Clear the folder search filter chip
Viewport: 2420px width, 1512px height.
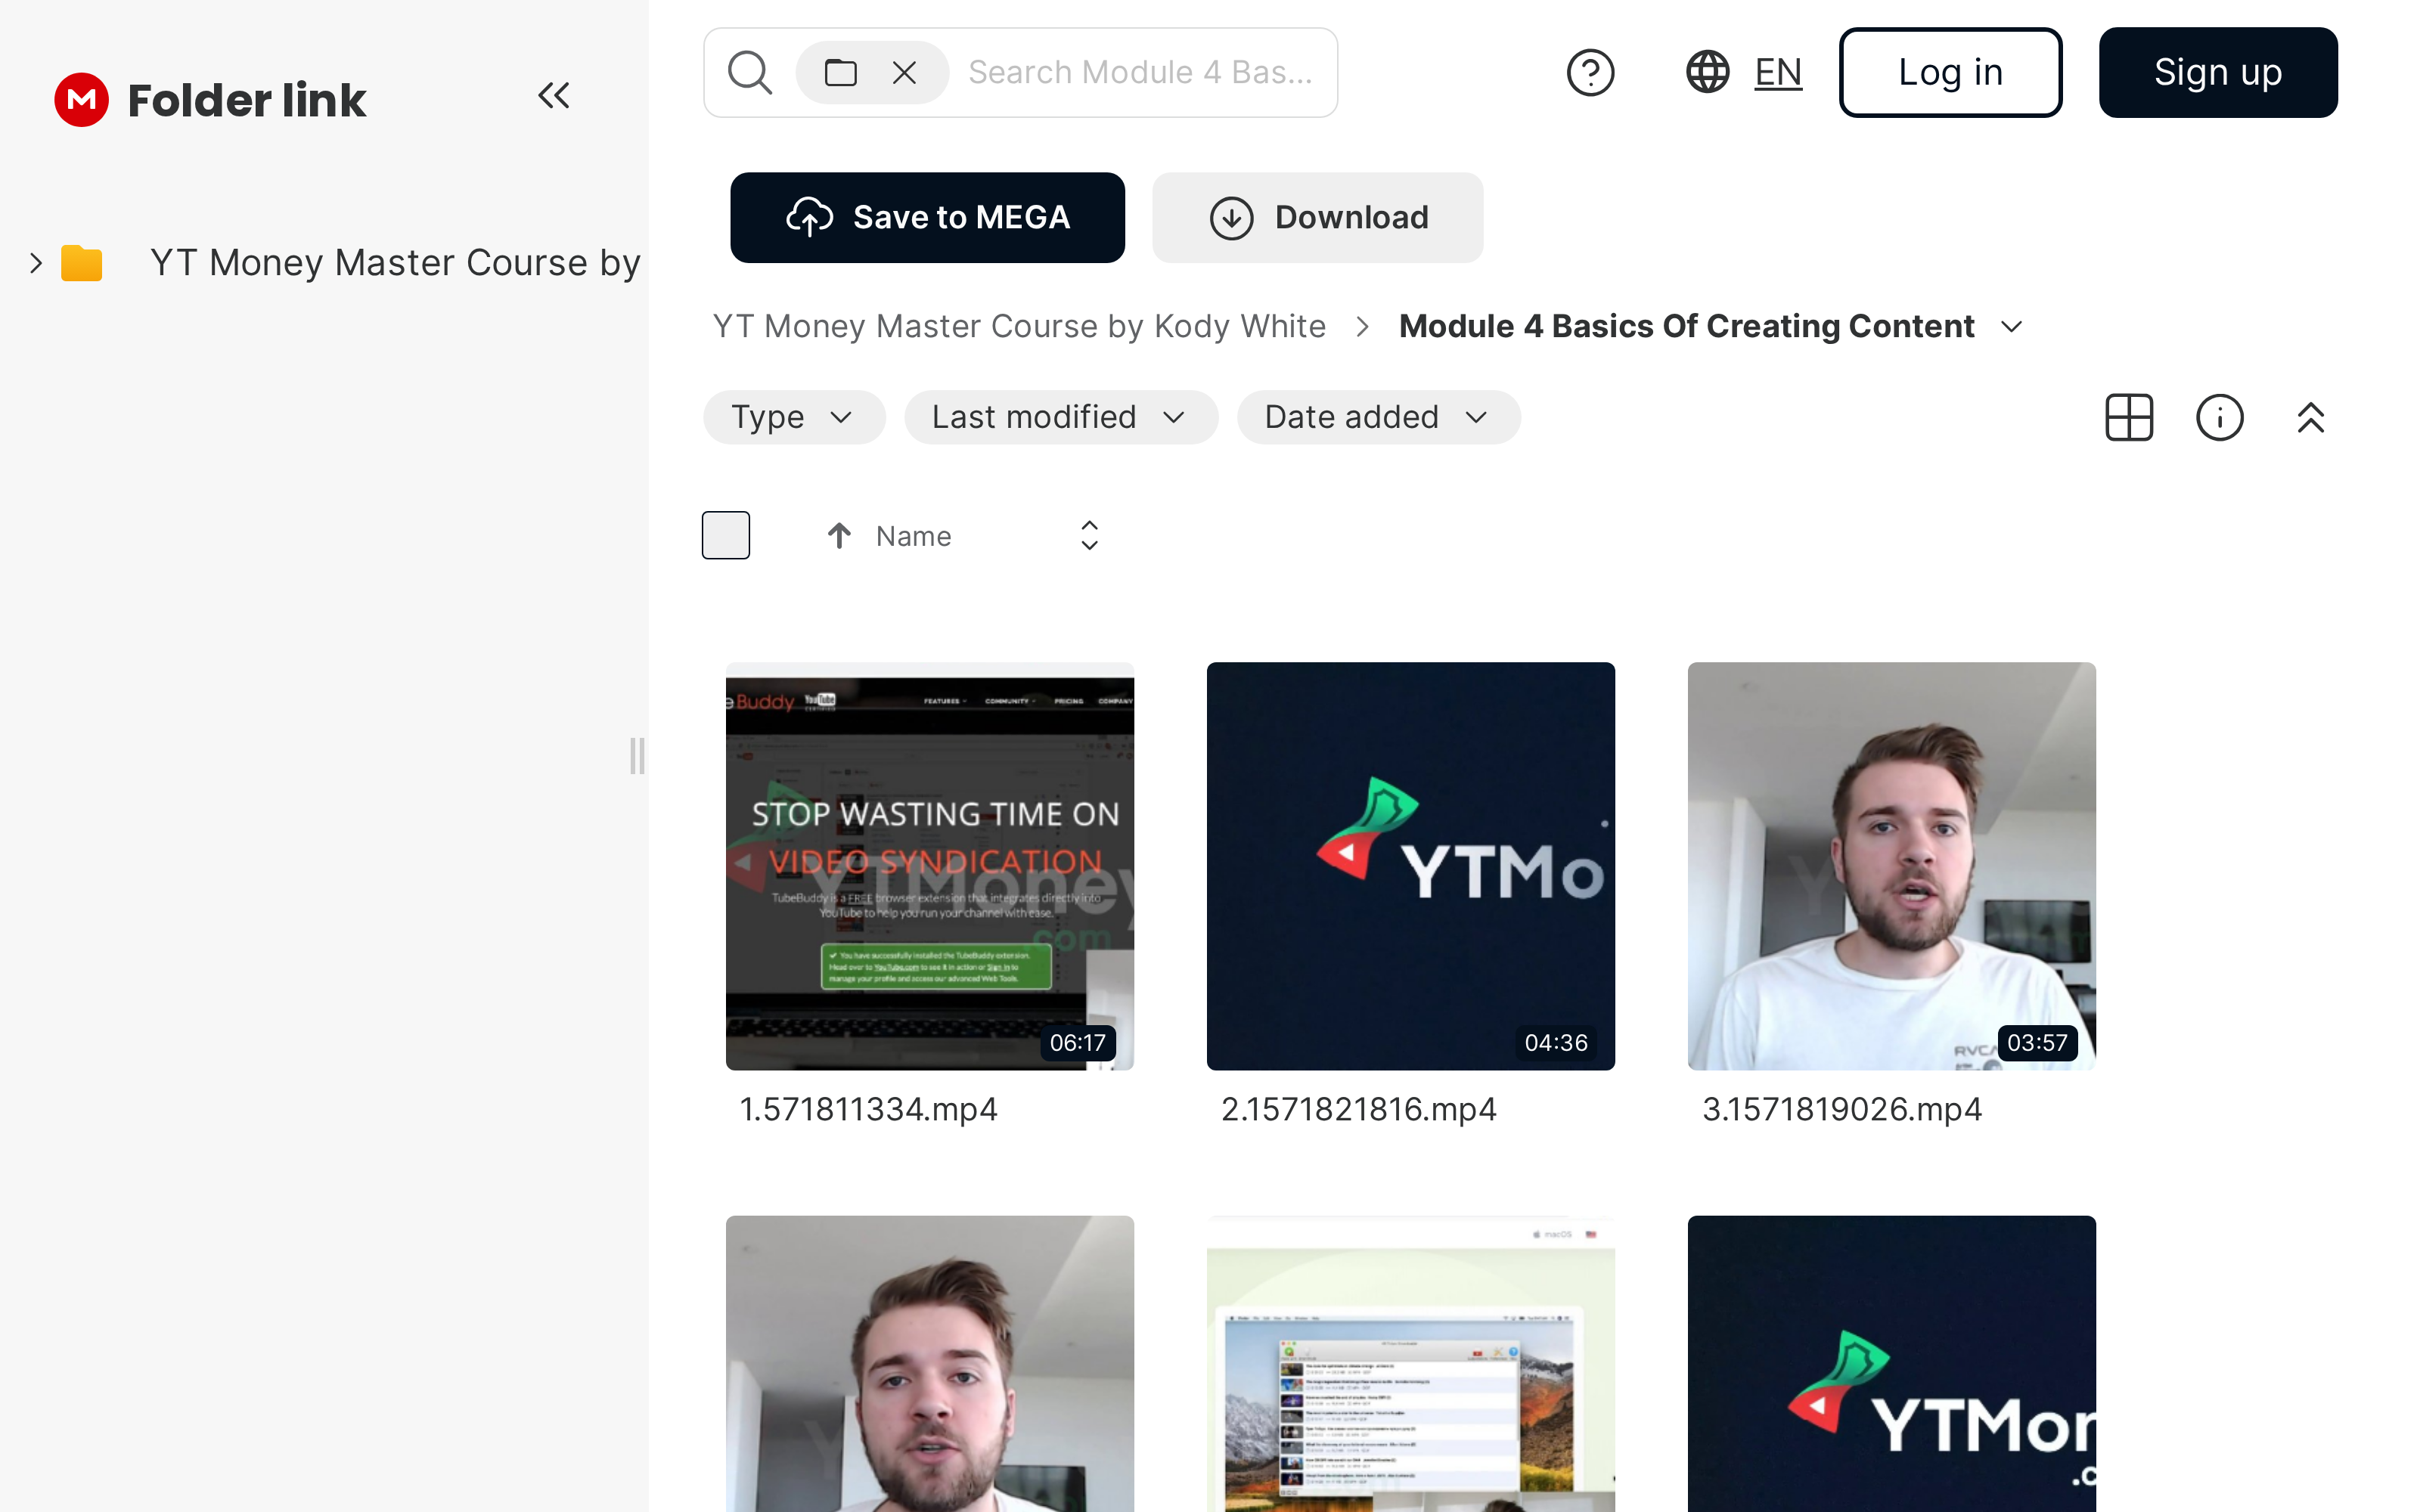click(x=904, y=73)
